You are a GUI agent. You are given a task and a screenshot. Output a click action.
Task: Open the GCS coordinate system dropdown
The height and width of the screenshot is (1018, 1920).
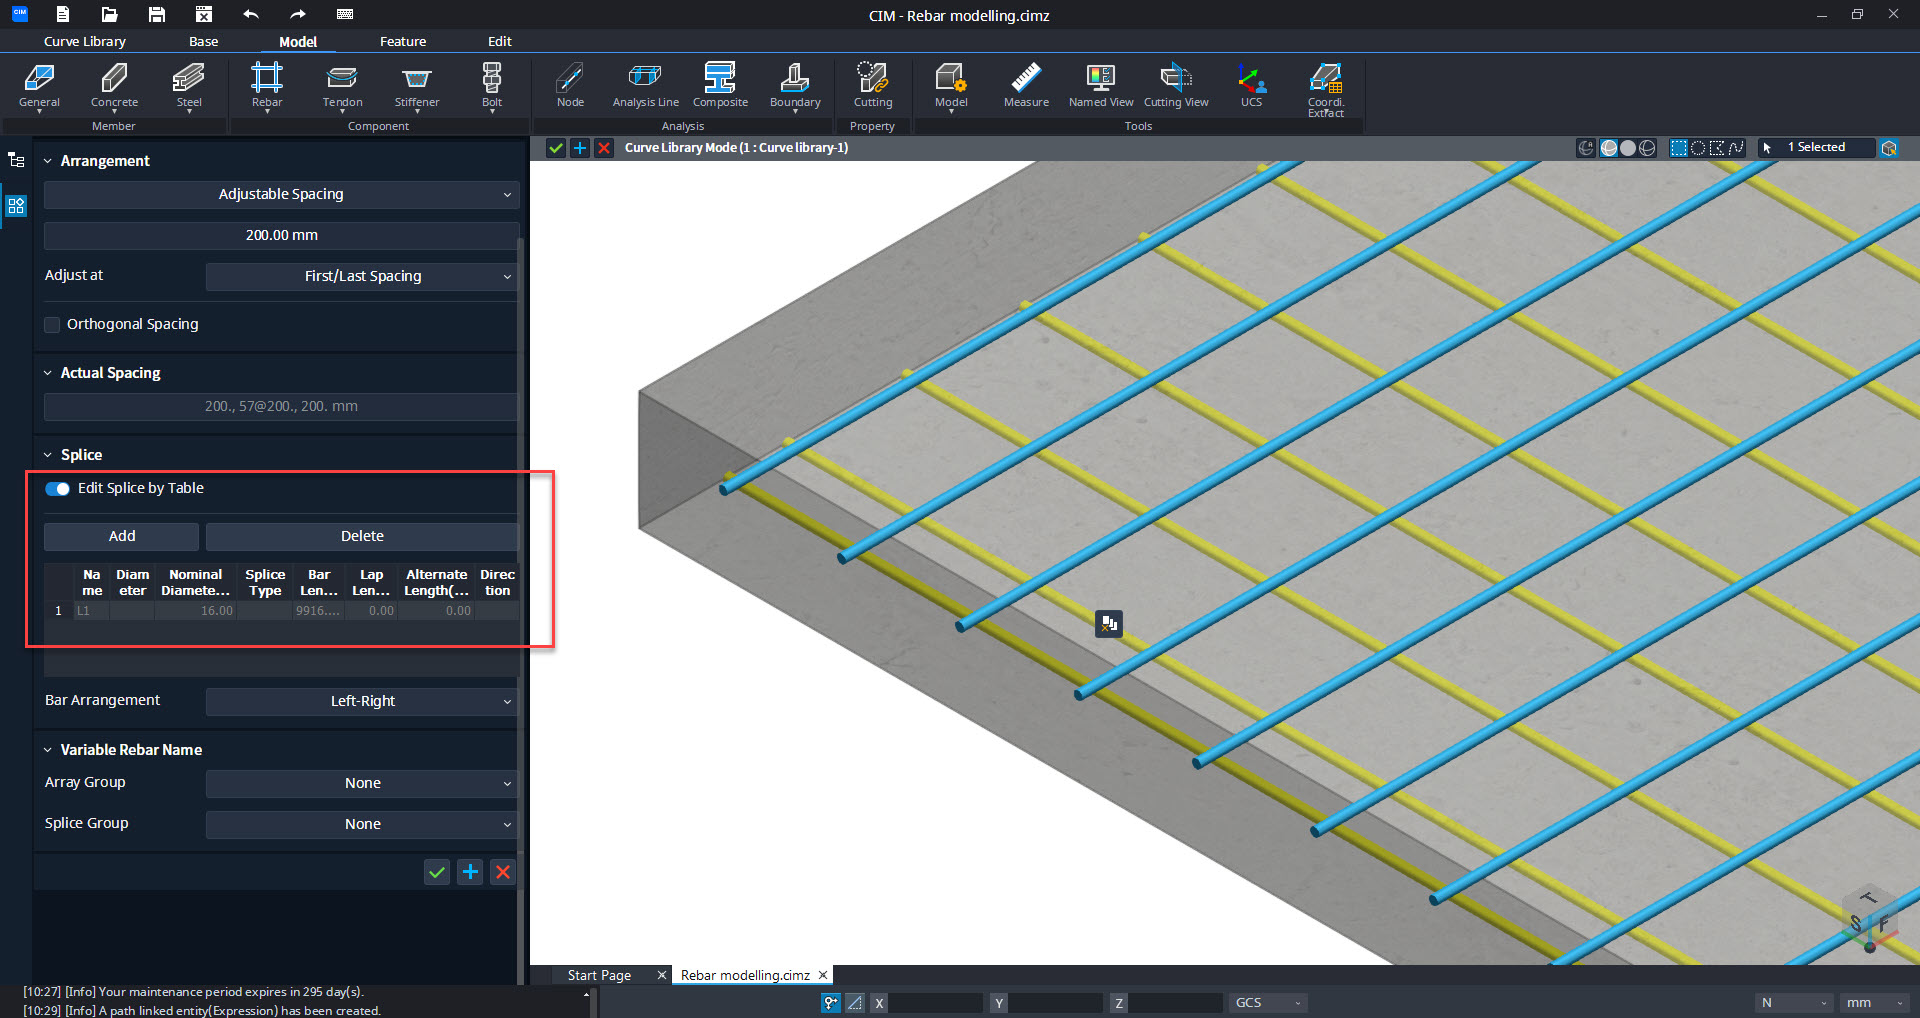tap(1268, 1003)
